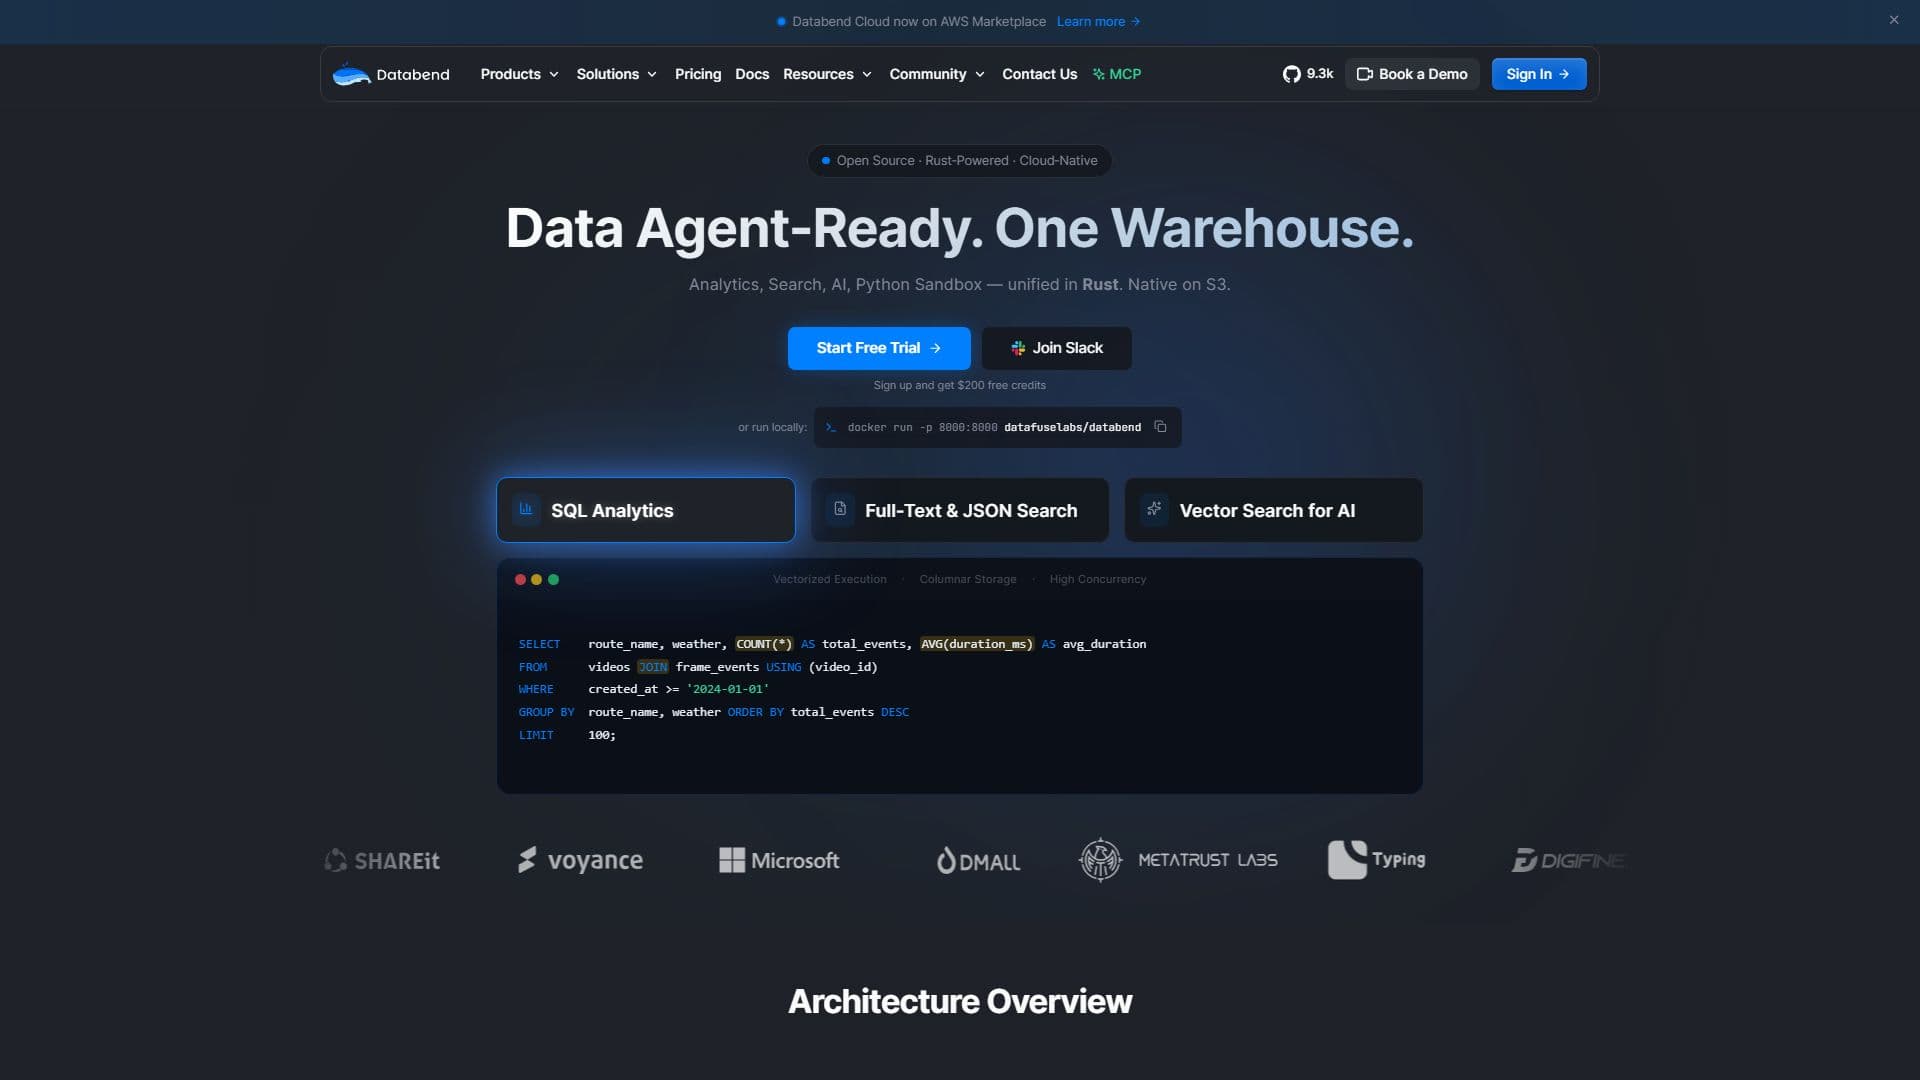Click the MetaTrust Labs customer logo
The height and width of the screenshot is (1080, 1920).
click(1178, 860)
